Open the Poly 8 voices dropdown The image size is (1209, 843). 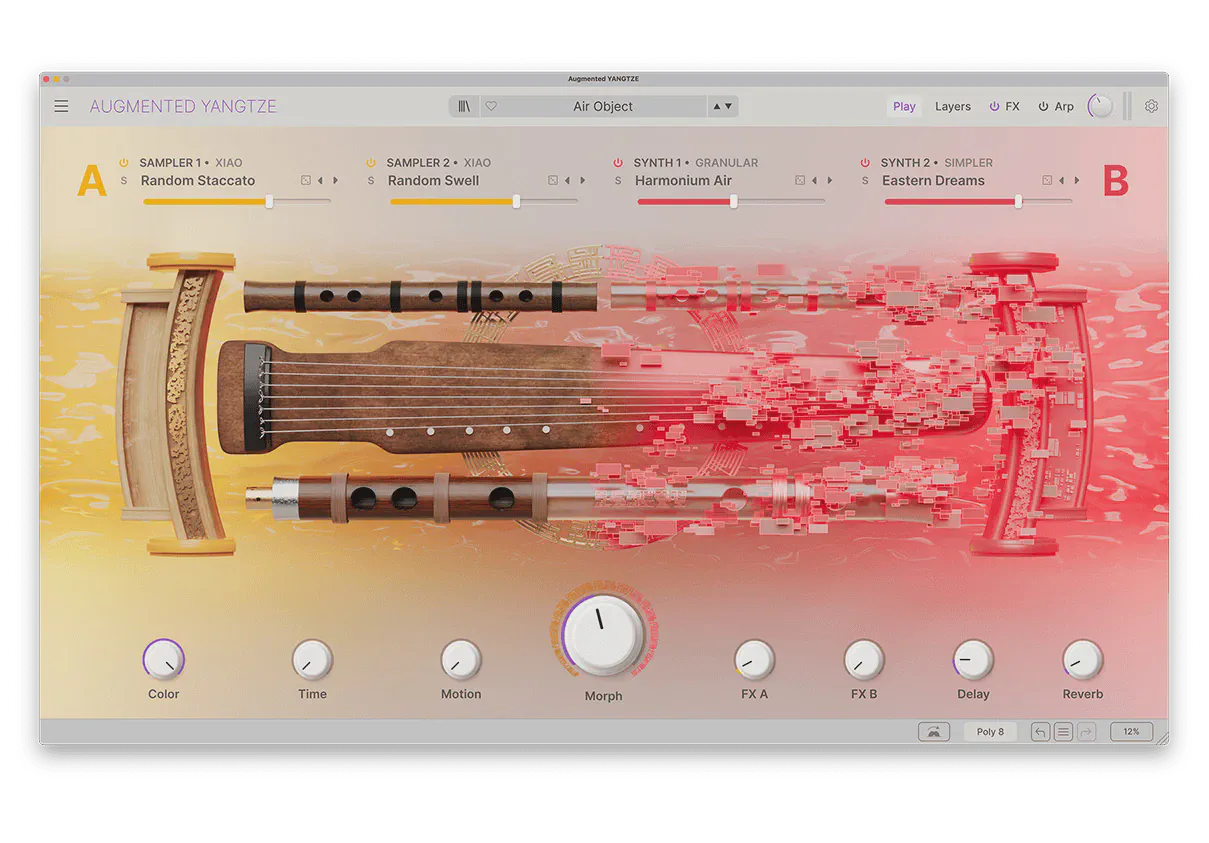989,732
